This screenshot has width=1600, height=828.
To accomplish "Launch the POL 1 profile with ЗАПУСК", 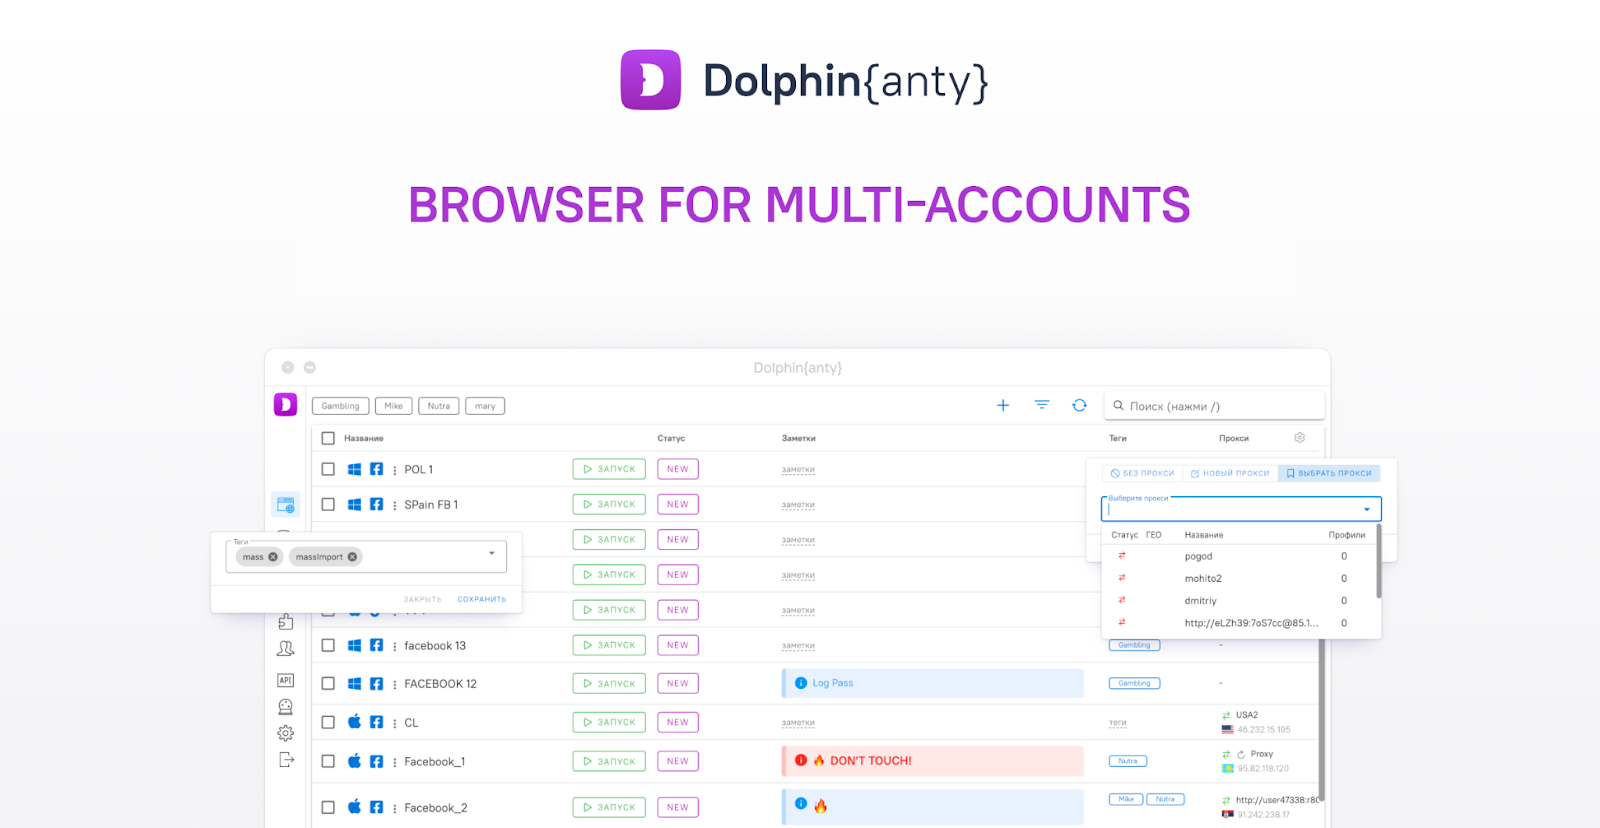I will 609,469.
